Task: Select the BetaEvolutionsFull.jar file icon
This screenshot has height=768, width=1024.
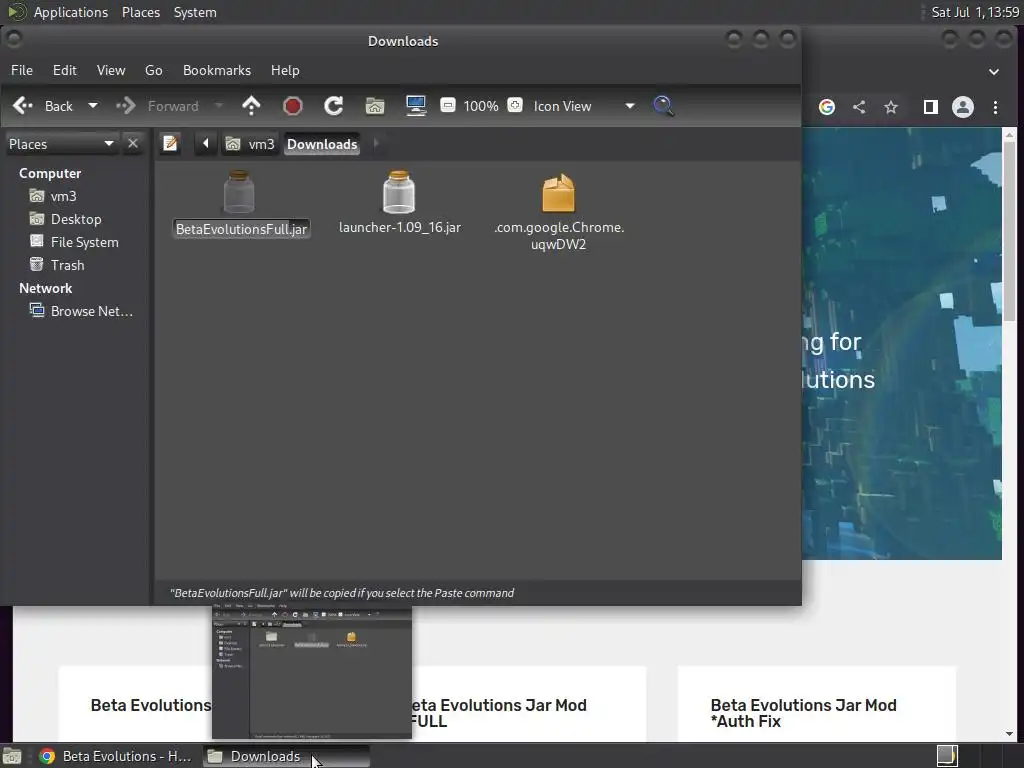Action: coord(239,192)
